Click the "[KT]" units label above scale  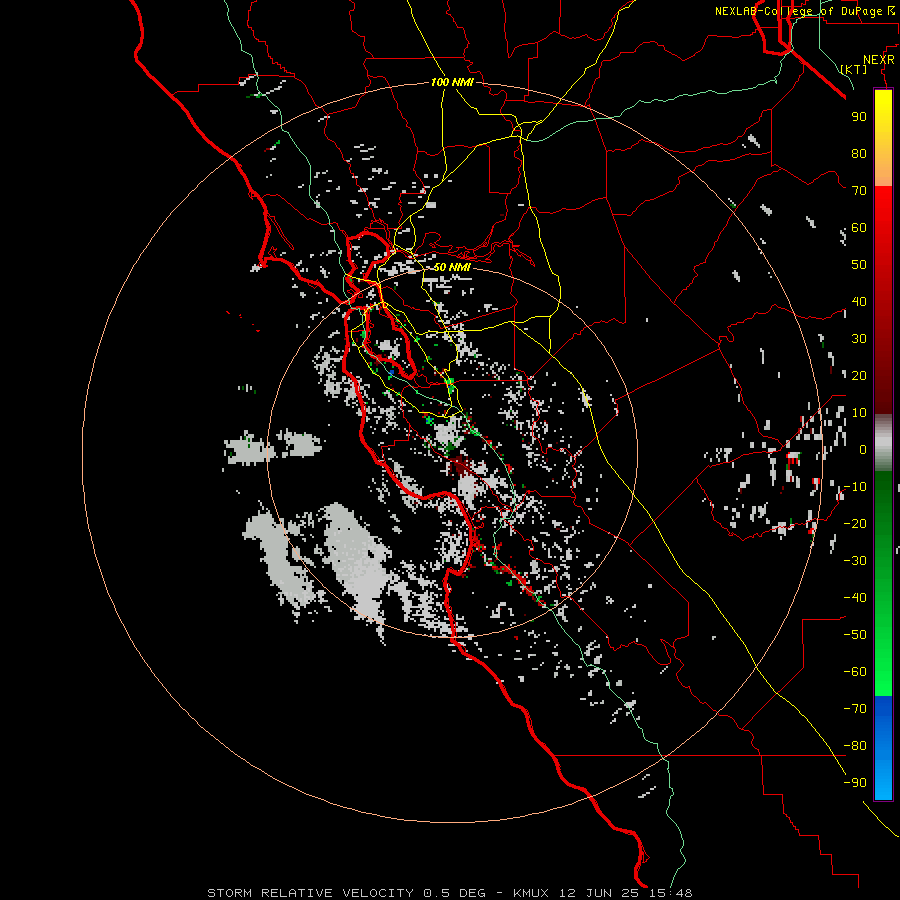[x=854, y=69]
